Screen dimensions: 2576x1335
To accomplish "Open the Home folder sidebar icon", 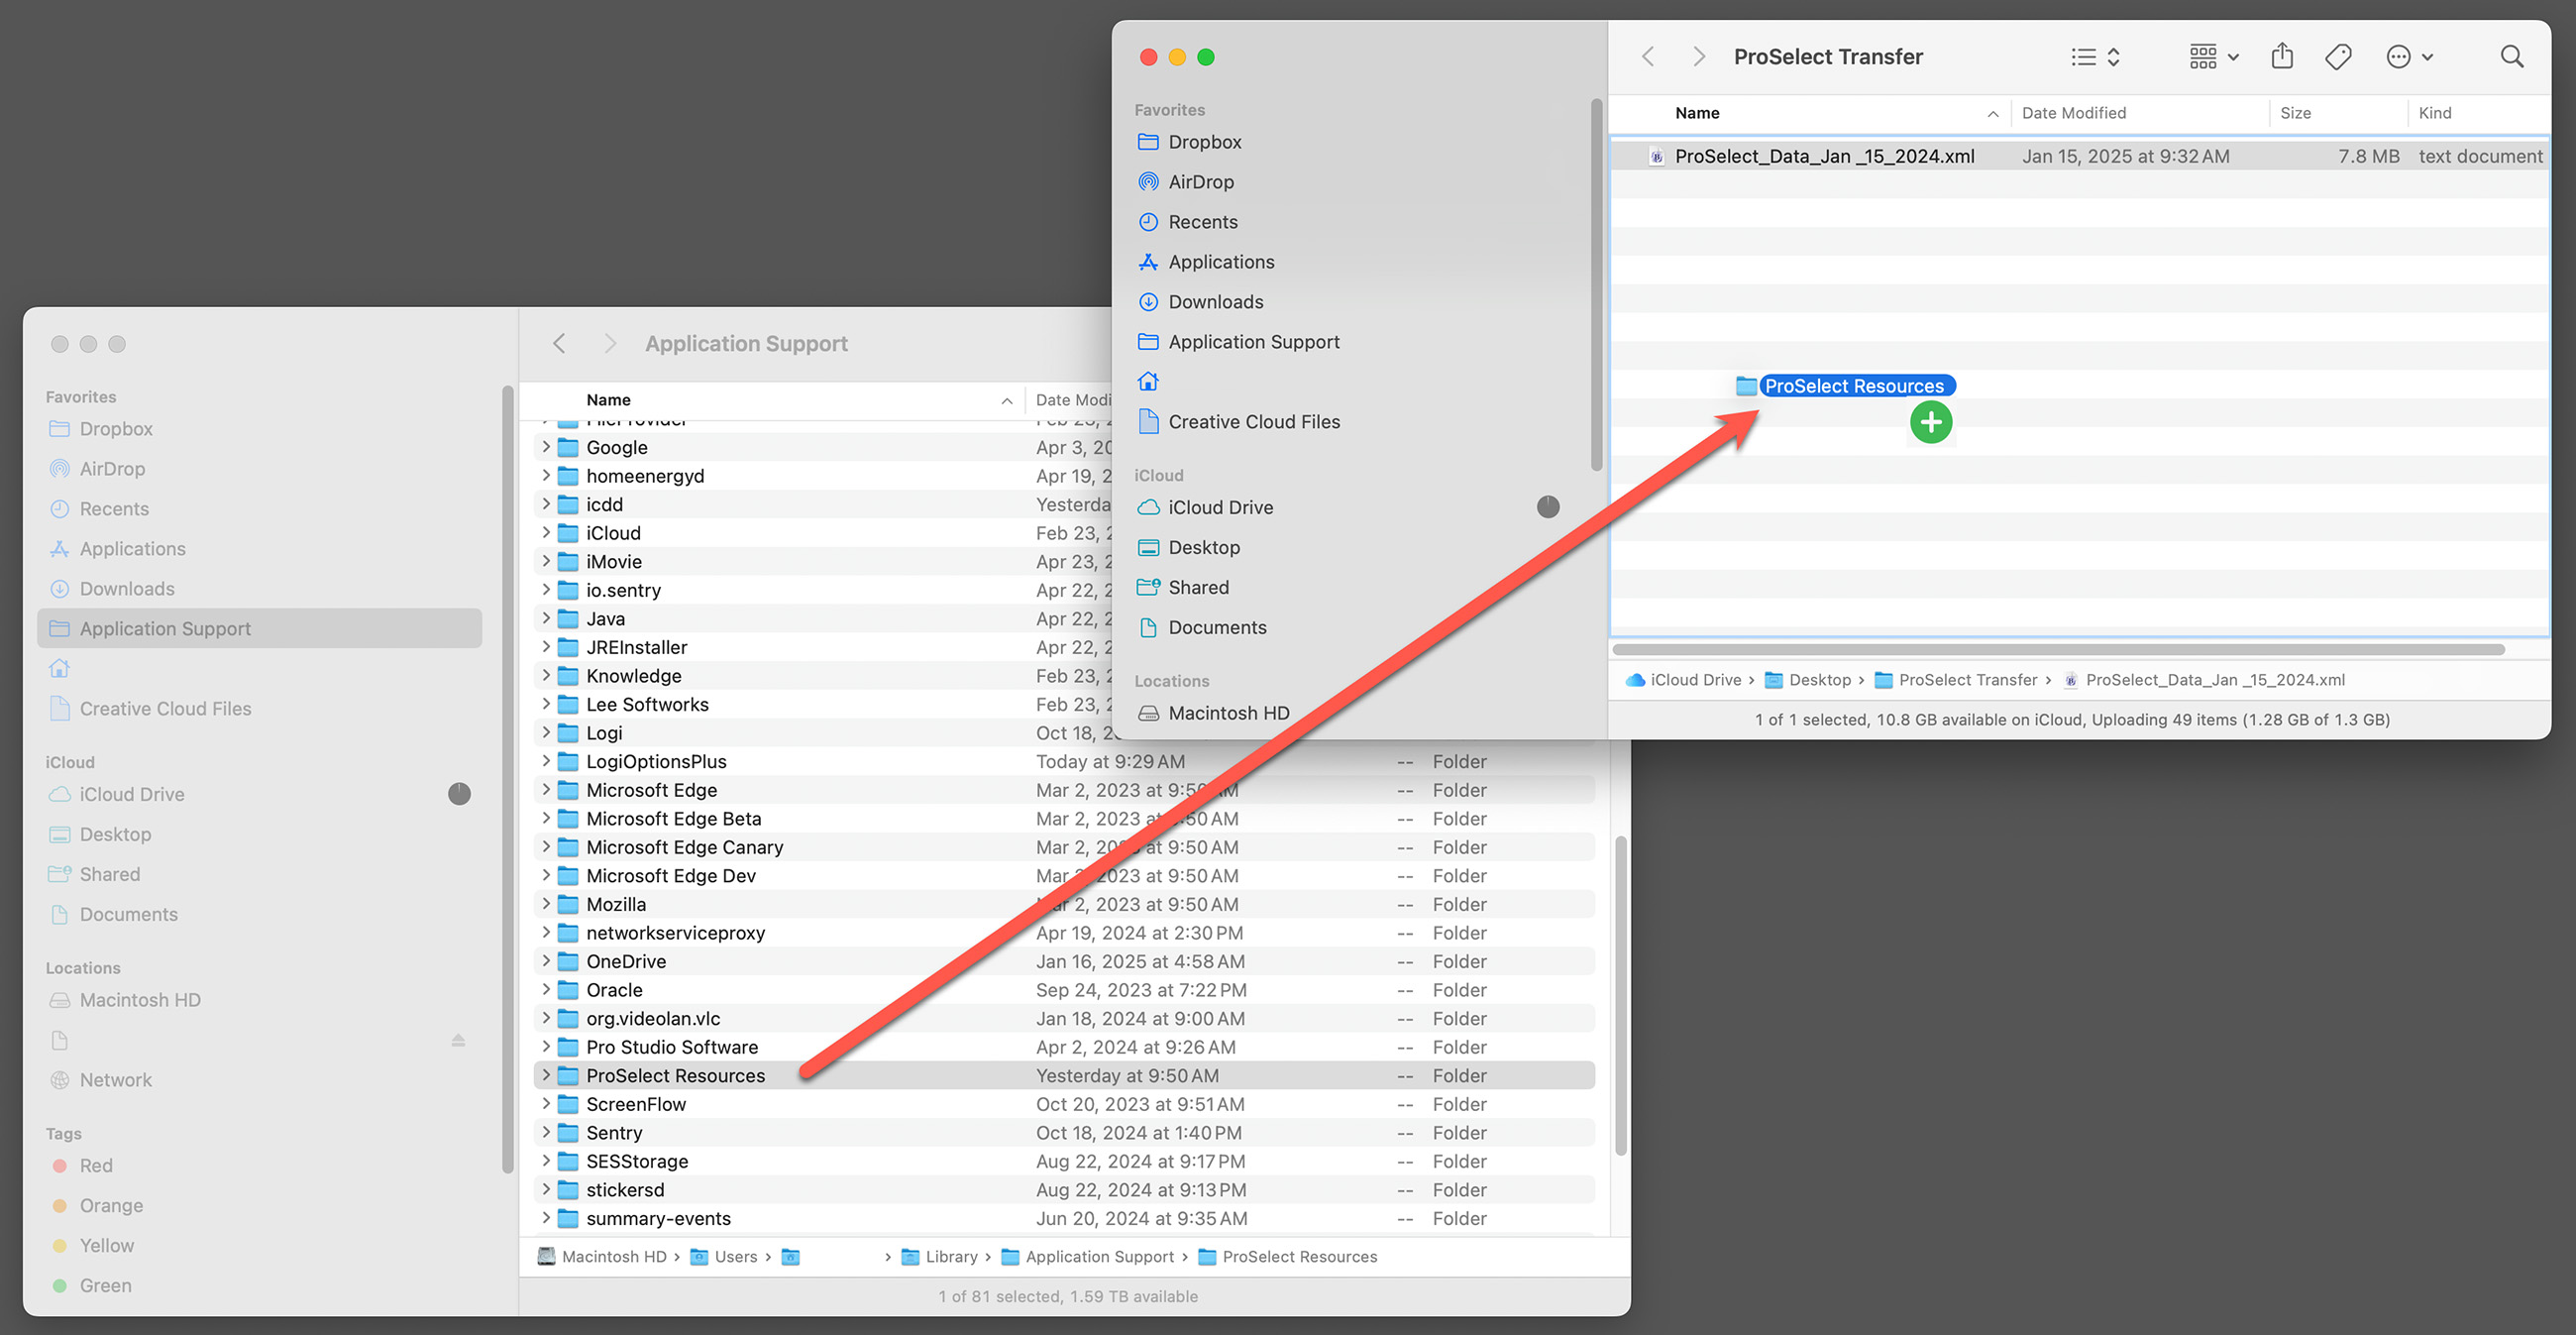I will [1148, 382].
